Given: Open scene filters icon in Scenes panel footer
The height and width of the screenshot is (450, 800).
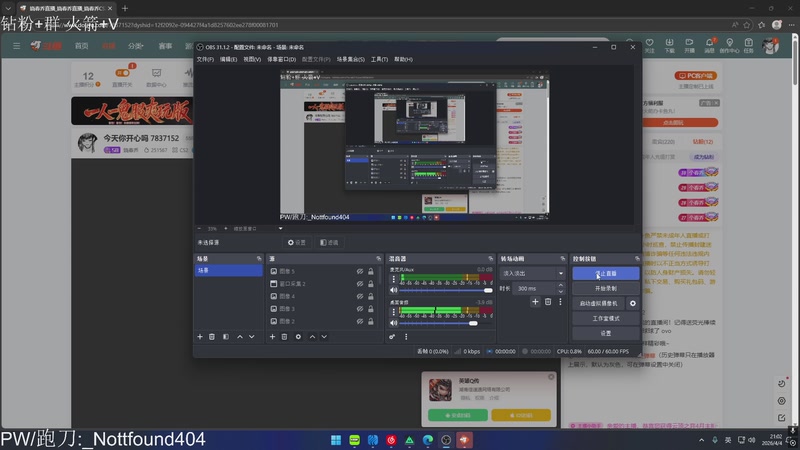Looking at the screenshot, I should click(226, 337).
